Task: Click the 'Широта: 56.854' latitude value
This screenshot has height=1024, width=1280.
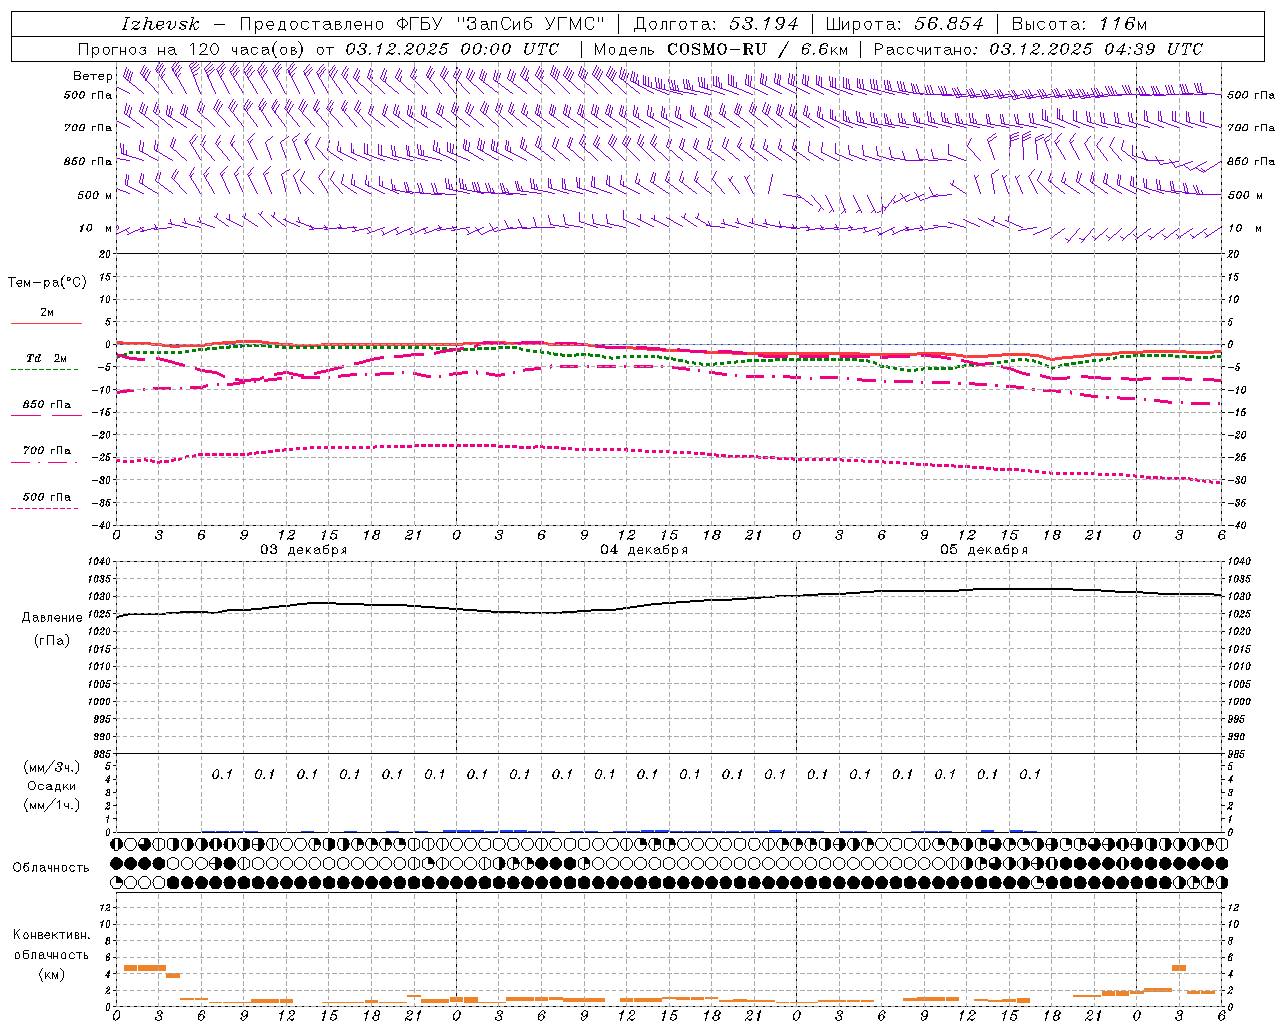Action: coord(905,24)
